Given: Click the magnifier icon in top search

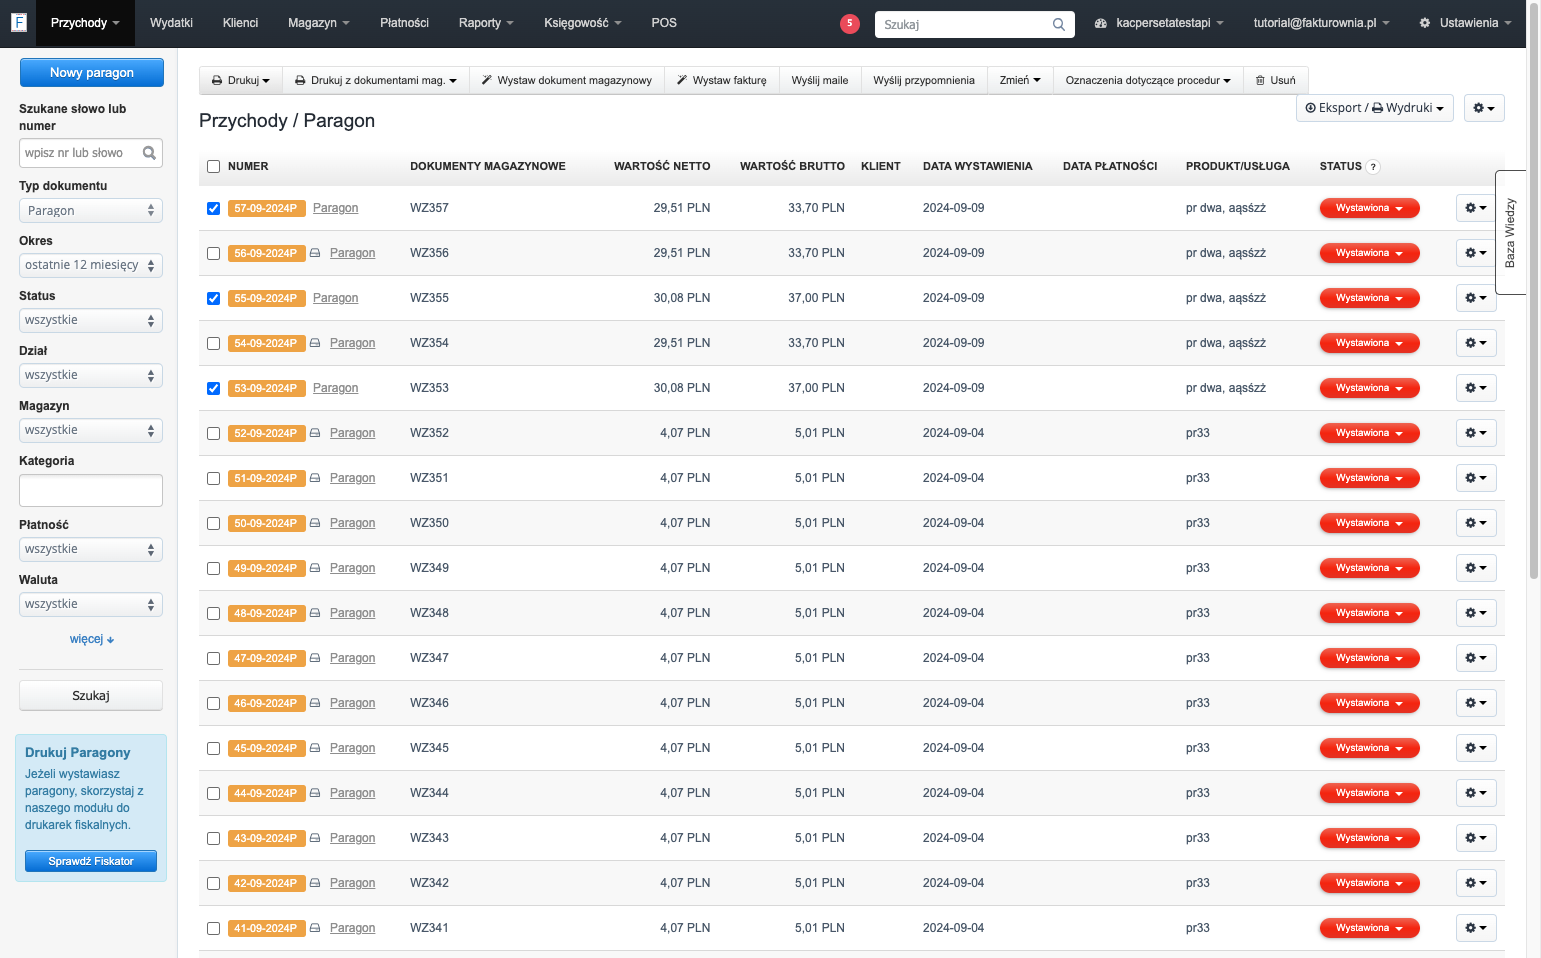Looking at the screenshot, I should [1058, 24].
